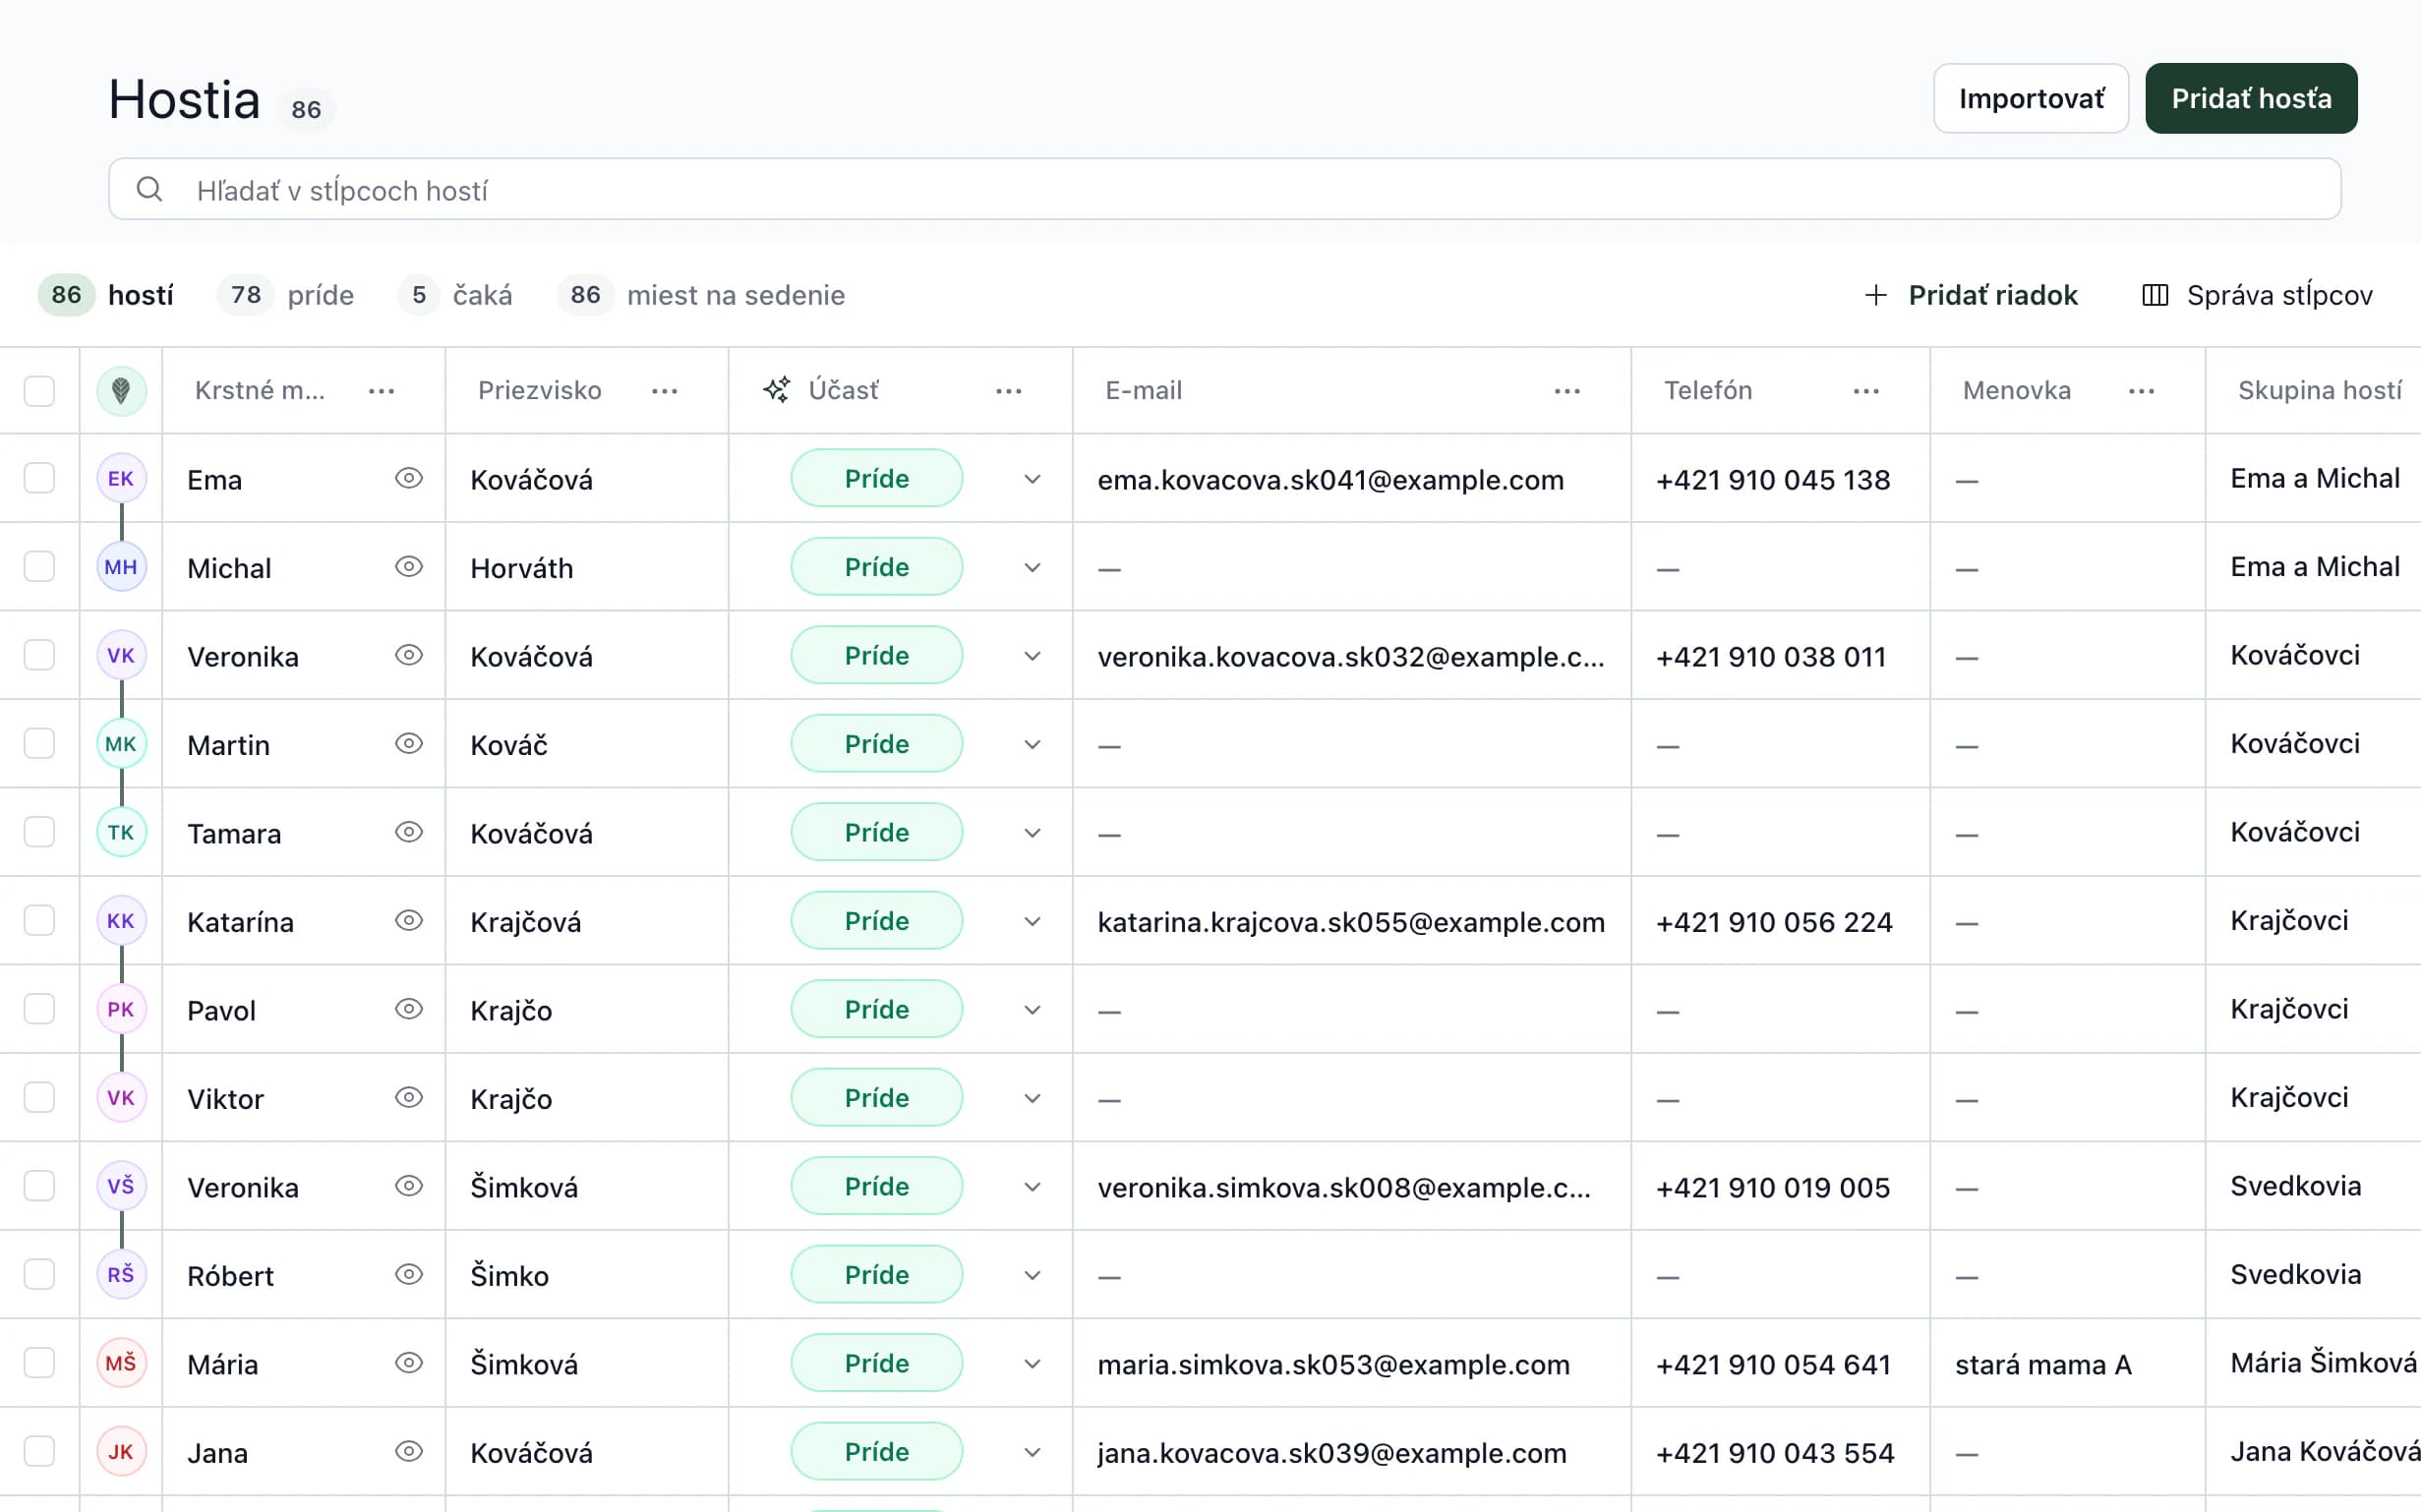Image resolution: width=2421 pixels, height=1512 pixels.
Task: Click the PK avatar for Pavol Krajčo
Action: tap(121, 1009)
